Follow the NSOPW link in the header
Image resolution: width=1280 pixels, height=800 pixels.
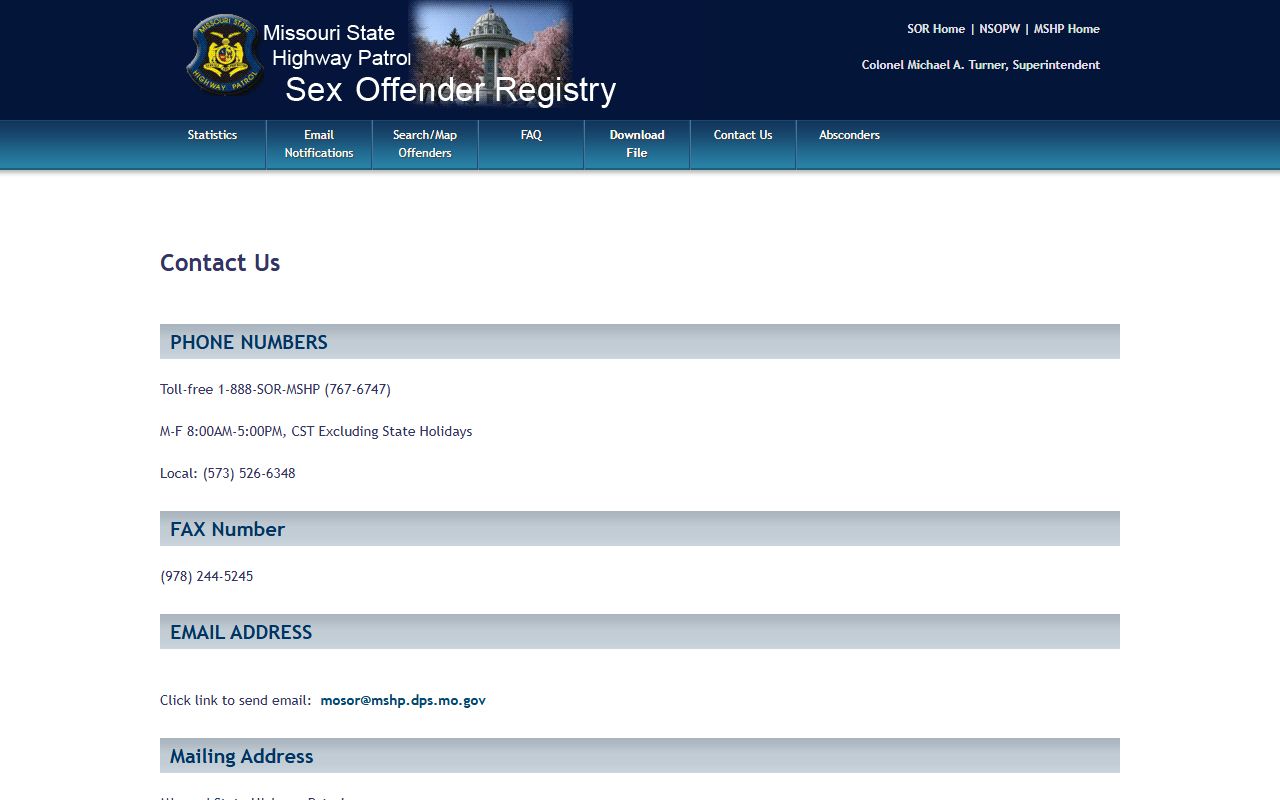tap(1000, 29)
